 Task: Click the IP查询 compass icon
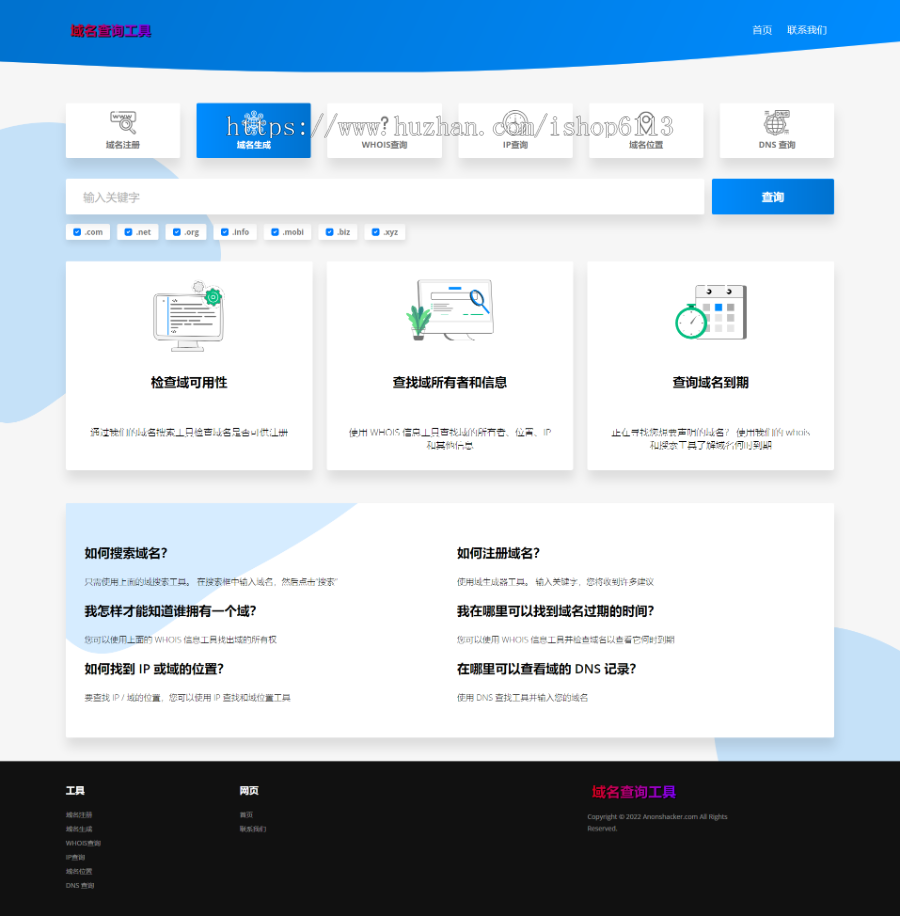tap(515, 123)
